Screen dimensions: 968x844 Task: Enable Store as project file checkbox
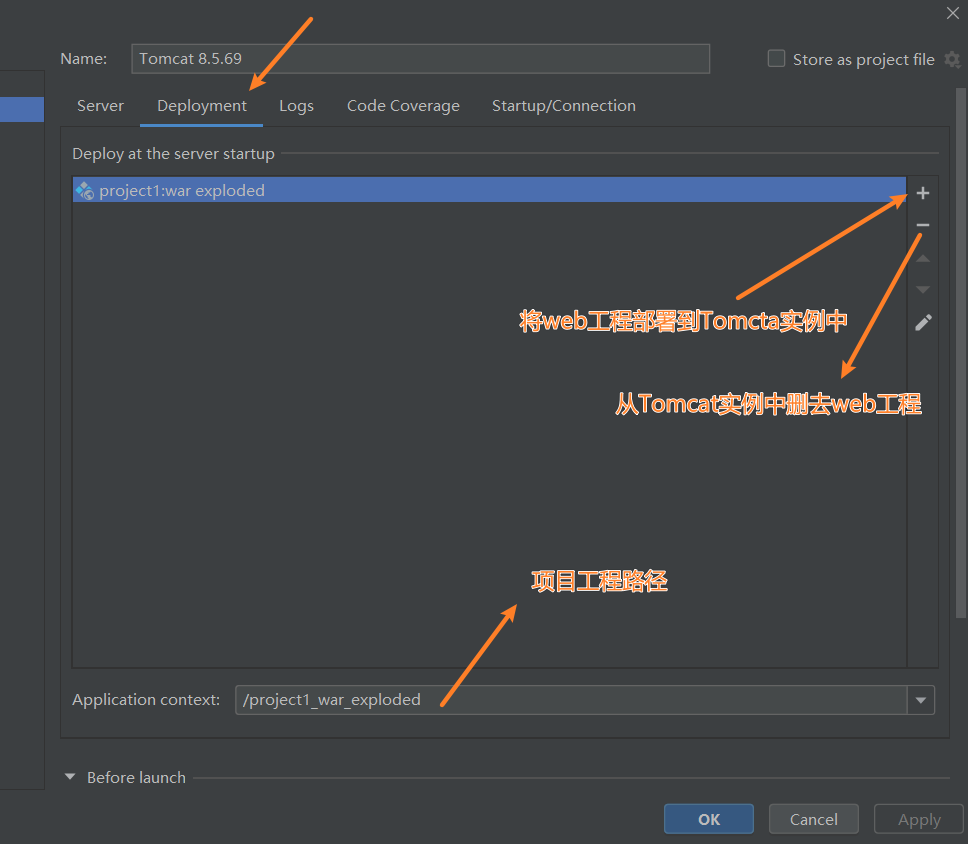(776, 59)
